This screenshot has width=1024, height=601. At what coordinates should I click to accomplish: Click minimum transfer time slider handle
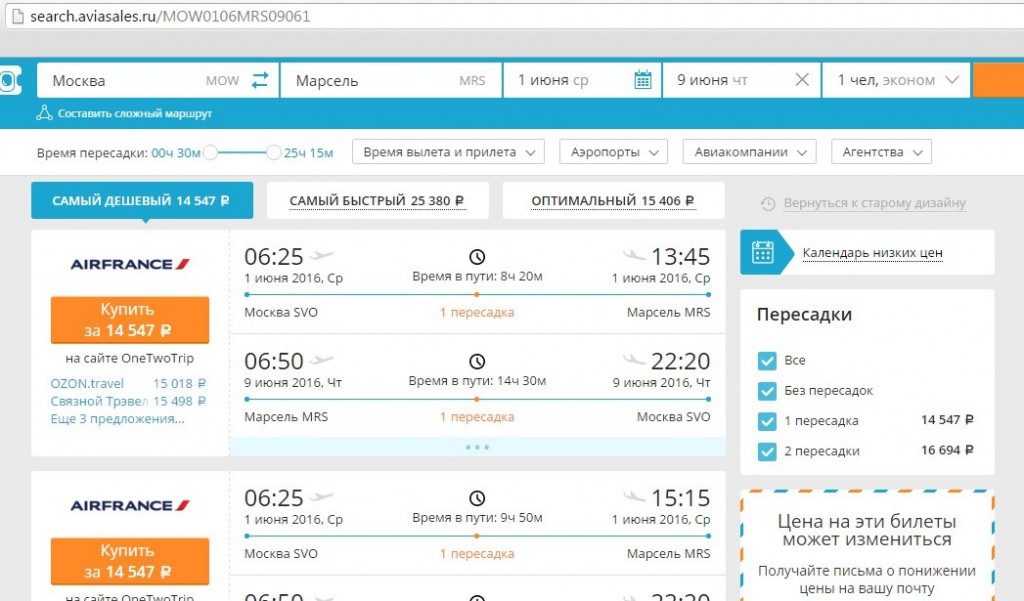(x=210, y=152)
